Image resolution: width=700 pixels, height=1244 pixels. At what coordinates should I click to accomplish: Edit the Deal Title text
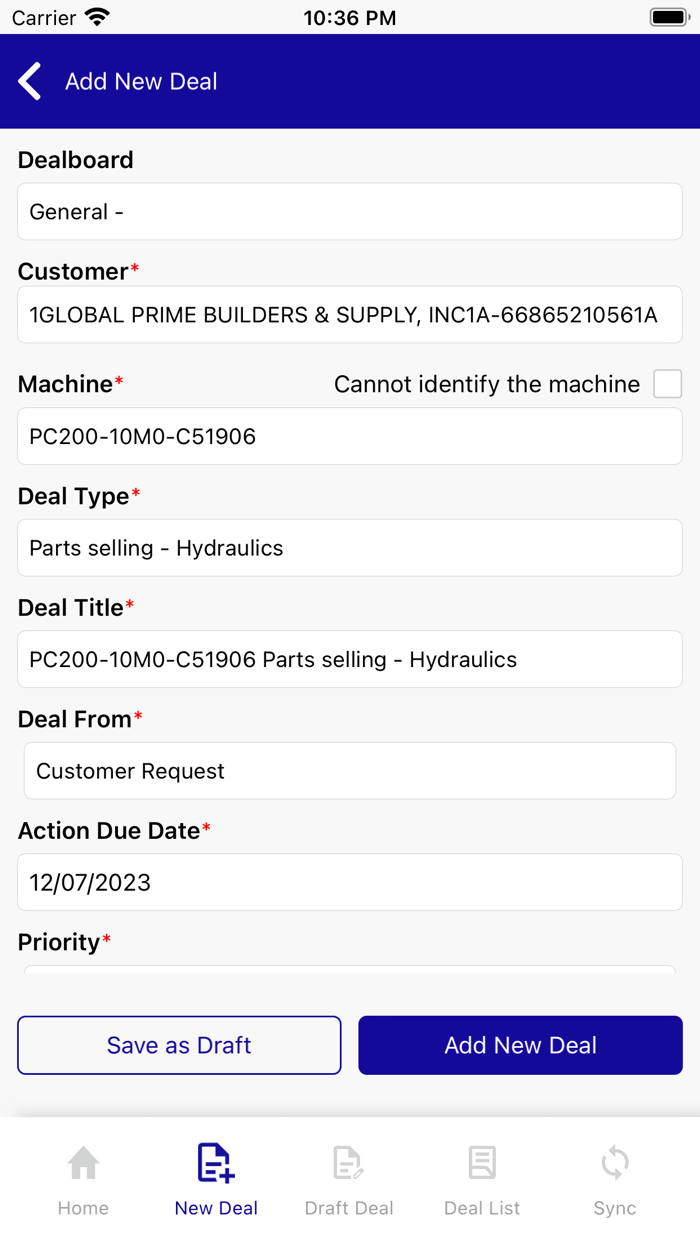click(x=349, y=659)
